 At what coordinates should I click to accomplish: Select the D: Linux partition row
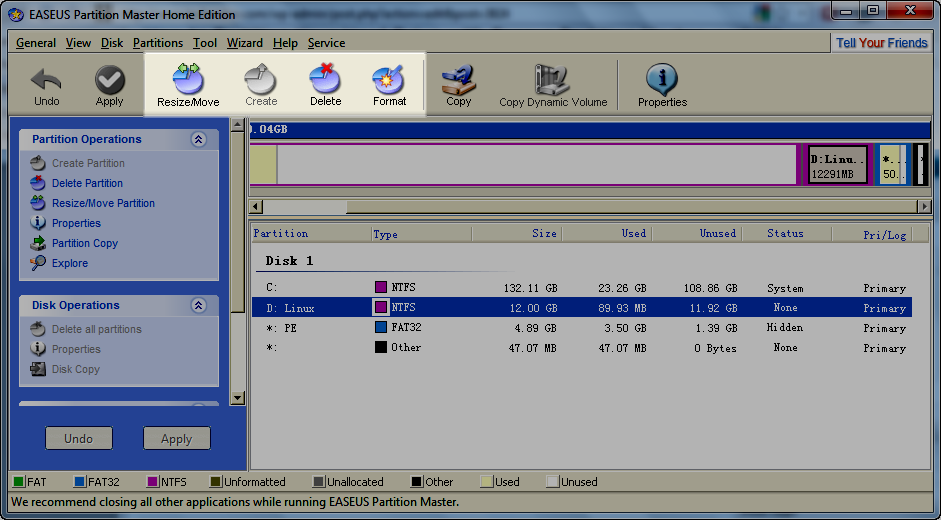[x=582, y=307]
